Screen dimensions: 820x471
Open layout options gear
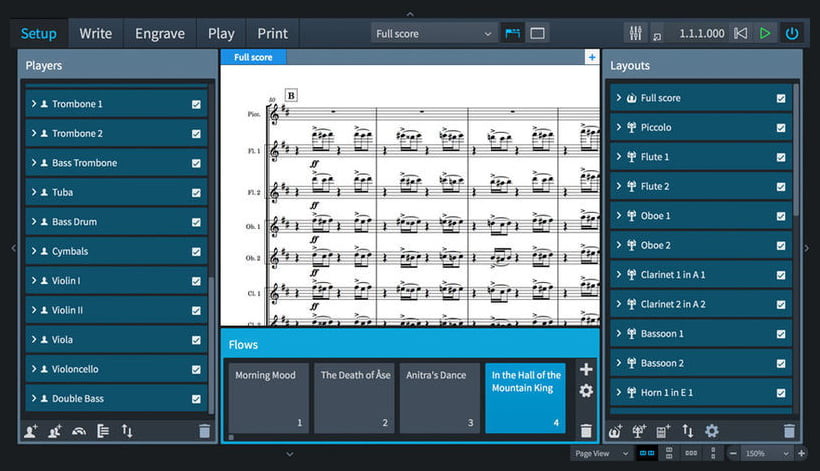pyautogui.click(x=712, y=431)
